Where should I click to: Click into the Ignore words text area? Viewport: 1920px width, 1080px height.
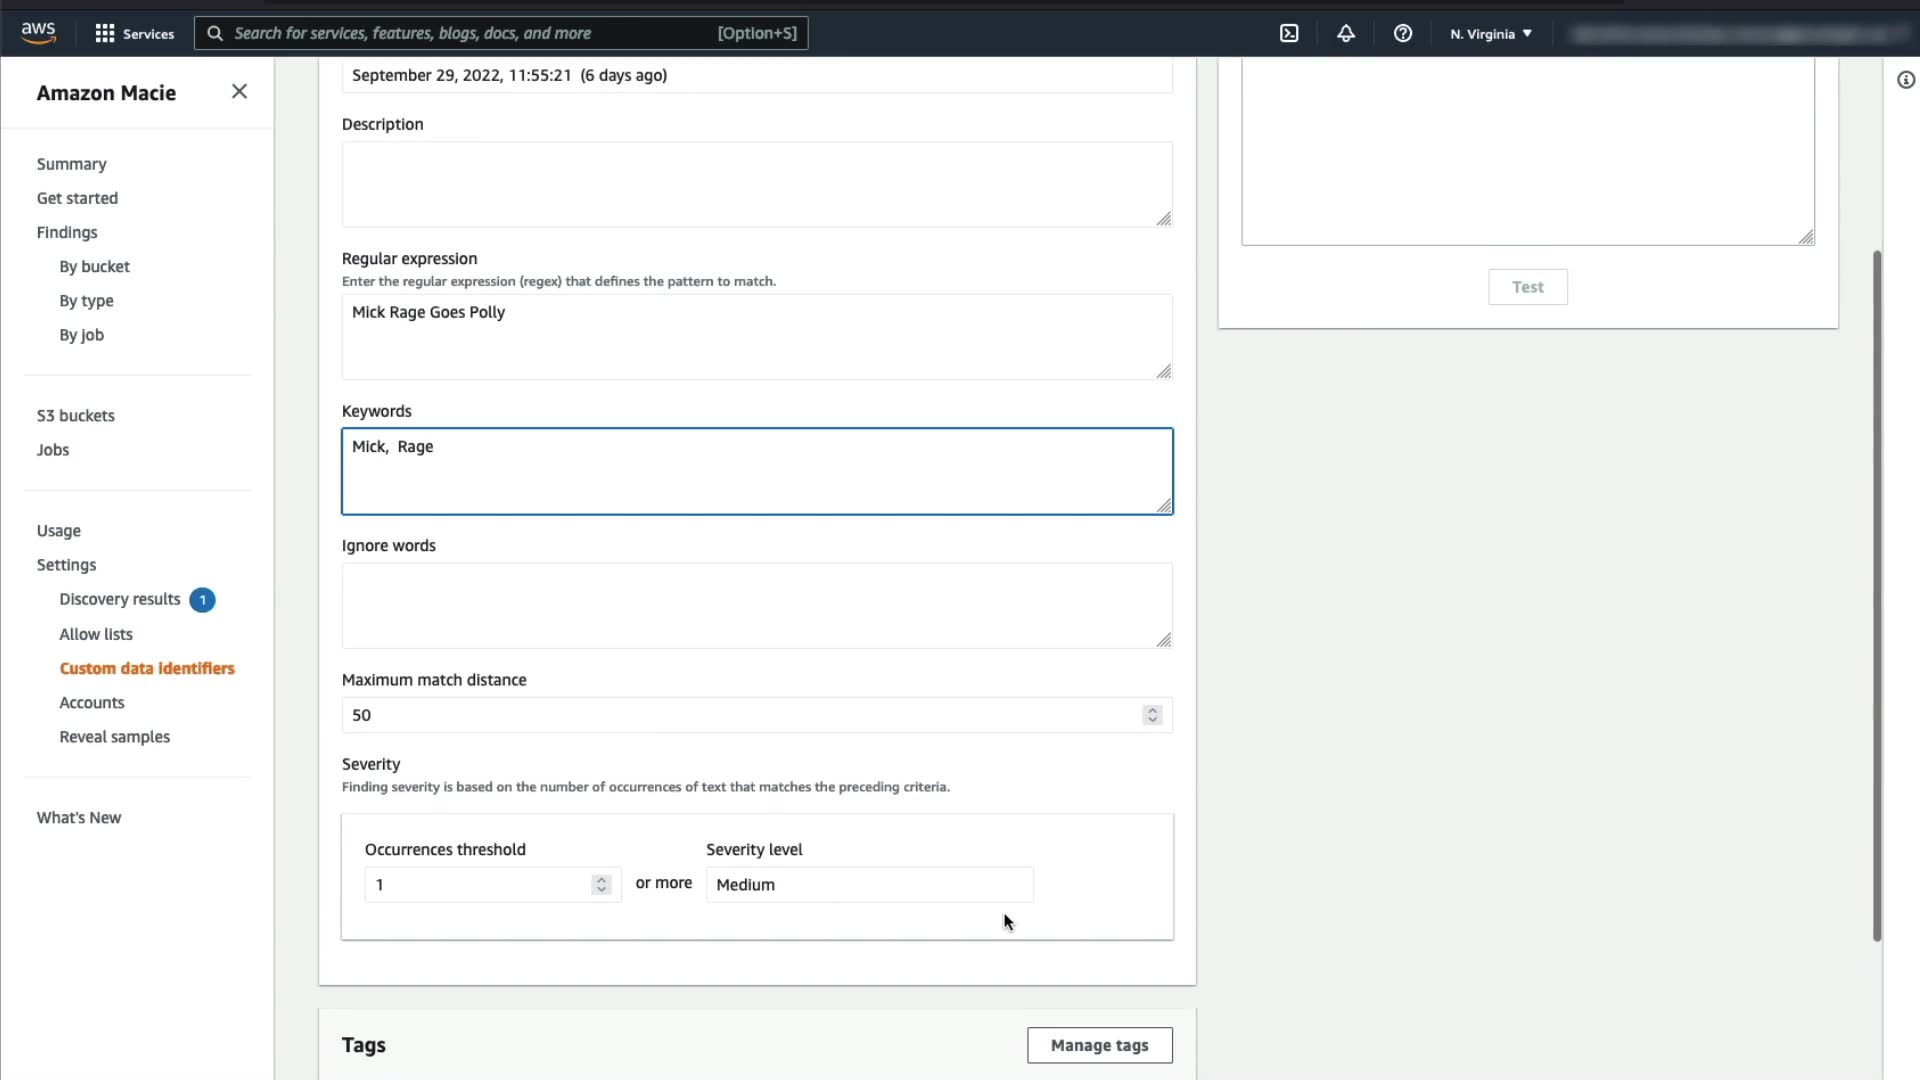[756, 605]
